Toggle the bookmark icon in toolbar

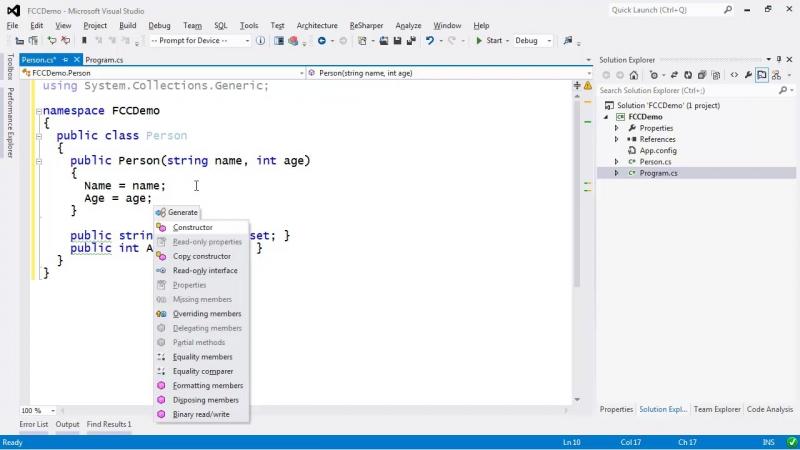[84, 40]
